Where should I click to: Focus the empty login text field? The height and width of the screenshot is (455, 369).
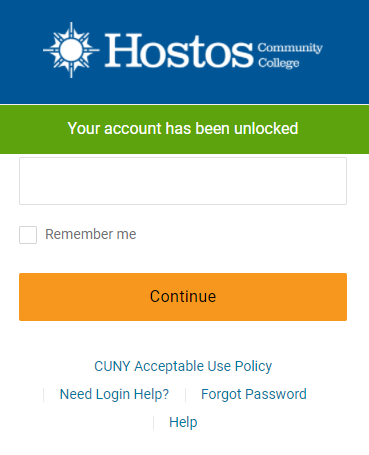(183, 181)
